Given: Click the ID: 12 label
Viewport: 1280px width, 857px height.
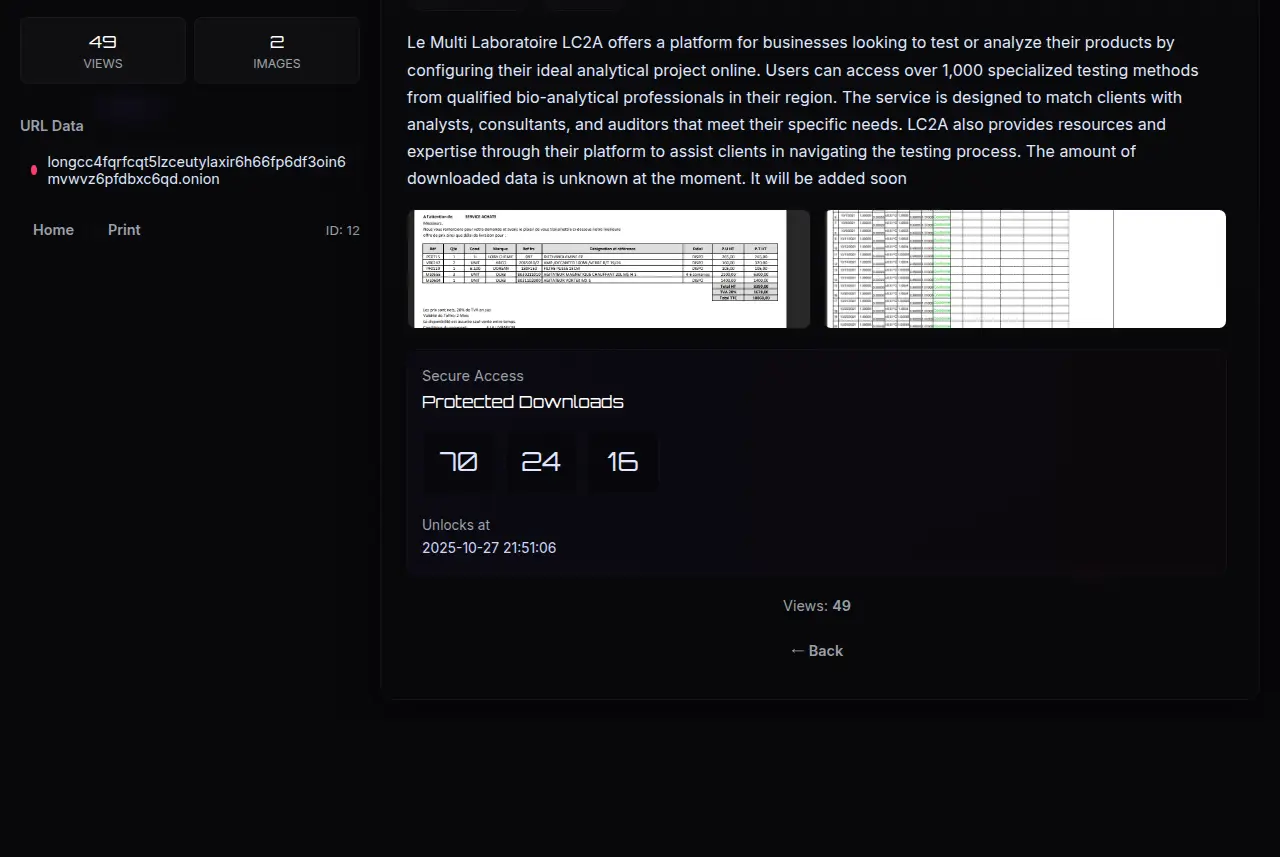Looking at the screenshot, I should 342,231.
